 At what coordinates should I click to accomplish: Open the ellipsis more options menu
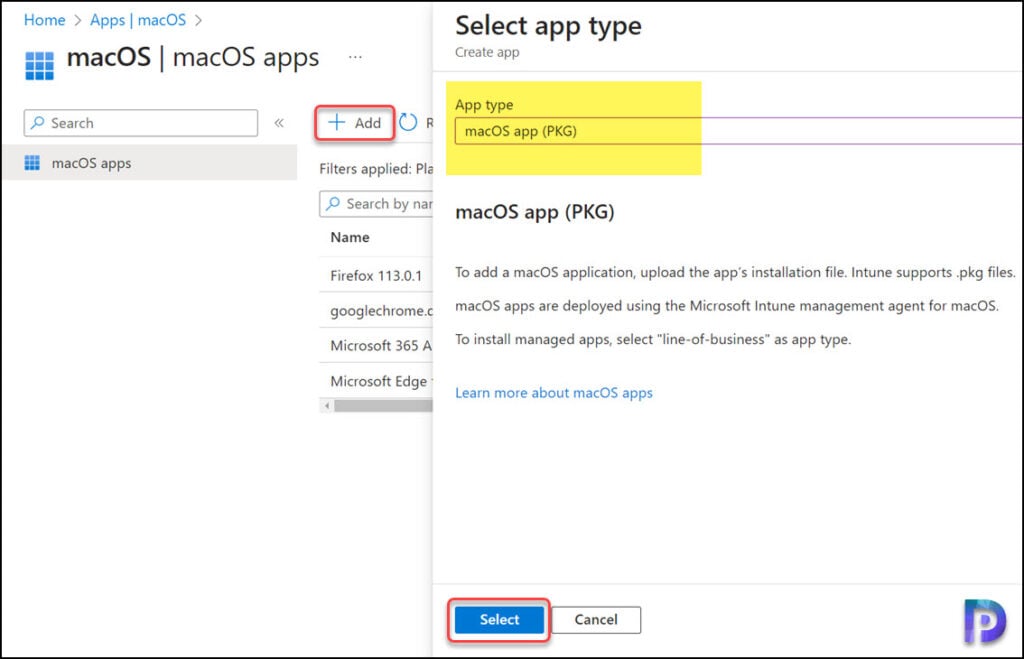pos(355,57)
